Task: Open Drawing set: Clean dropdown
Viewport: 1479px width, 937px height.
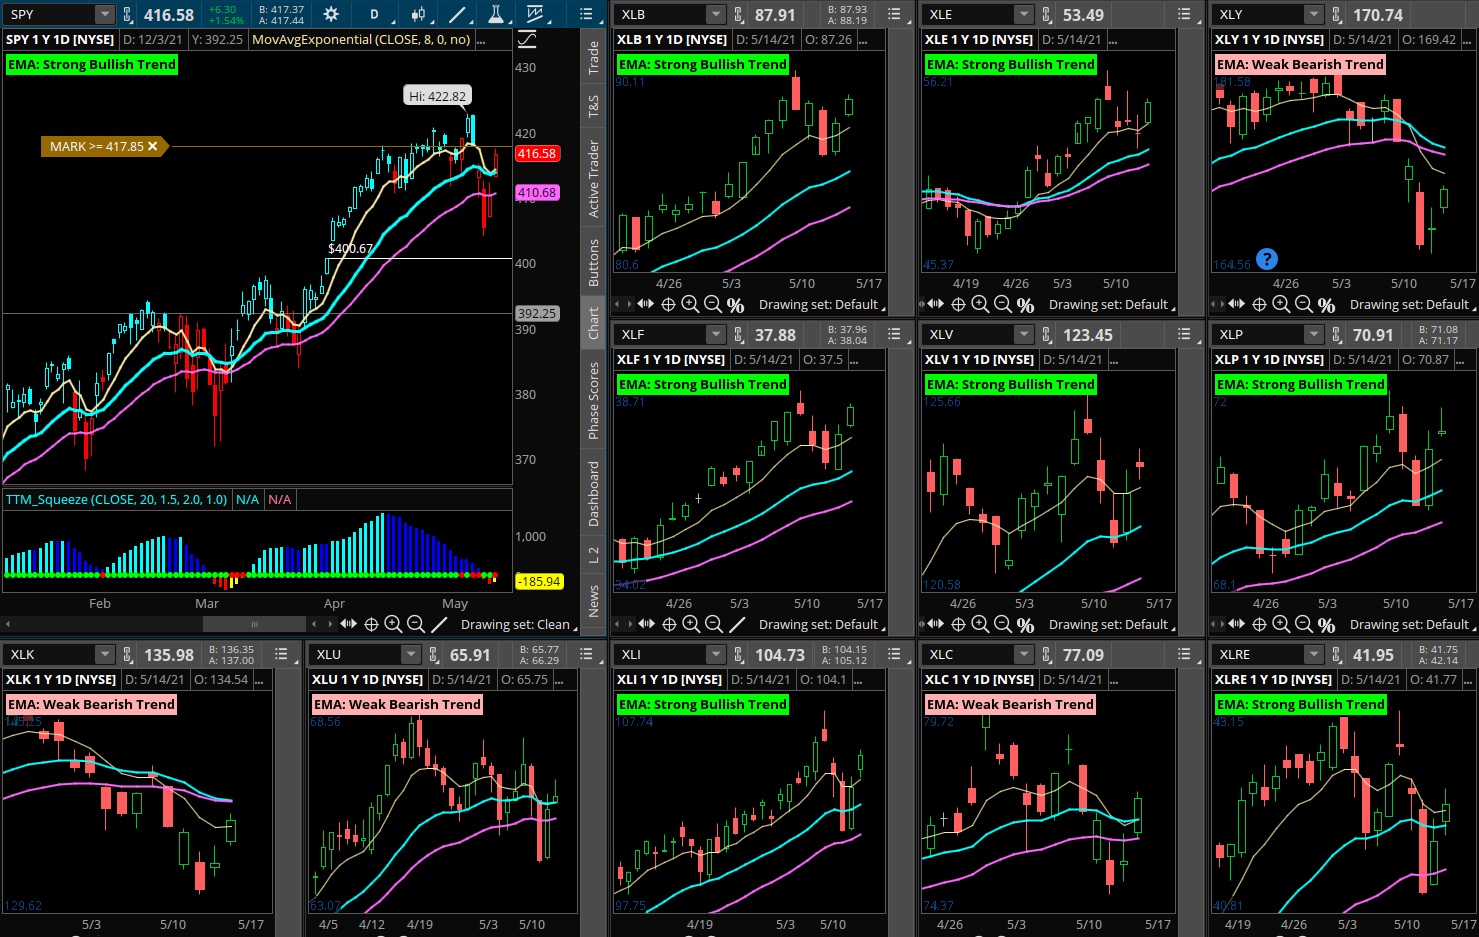Action: click(518, 624)
